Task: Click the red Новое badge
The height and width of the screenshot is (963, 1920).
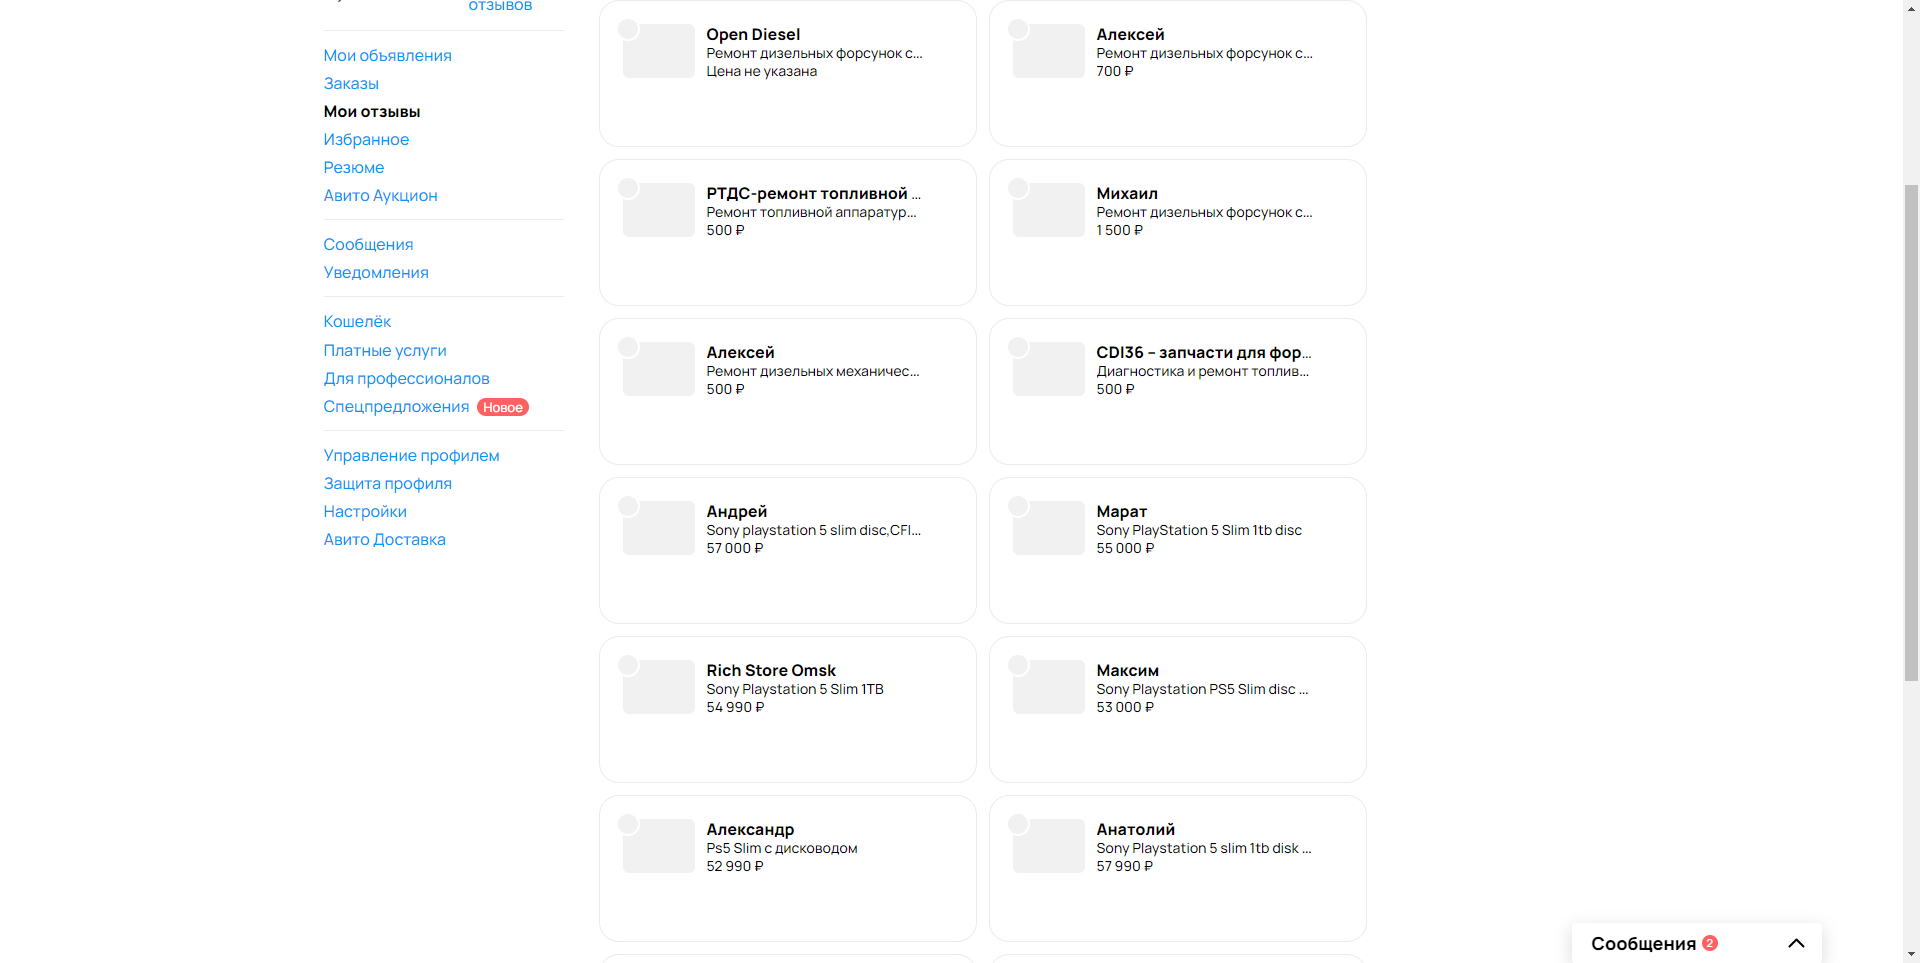Action: 503,408
